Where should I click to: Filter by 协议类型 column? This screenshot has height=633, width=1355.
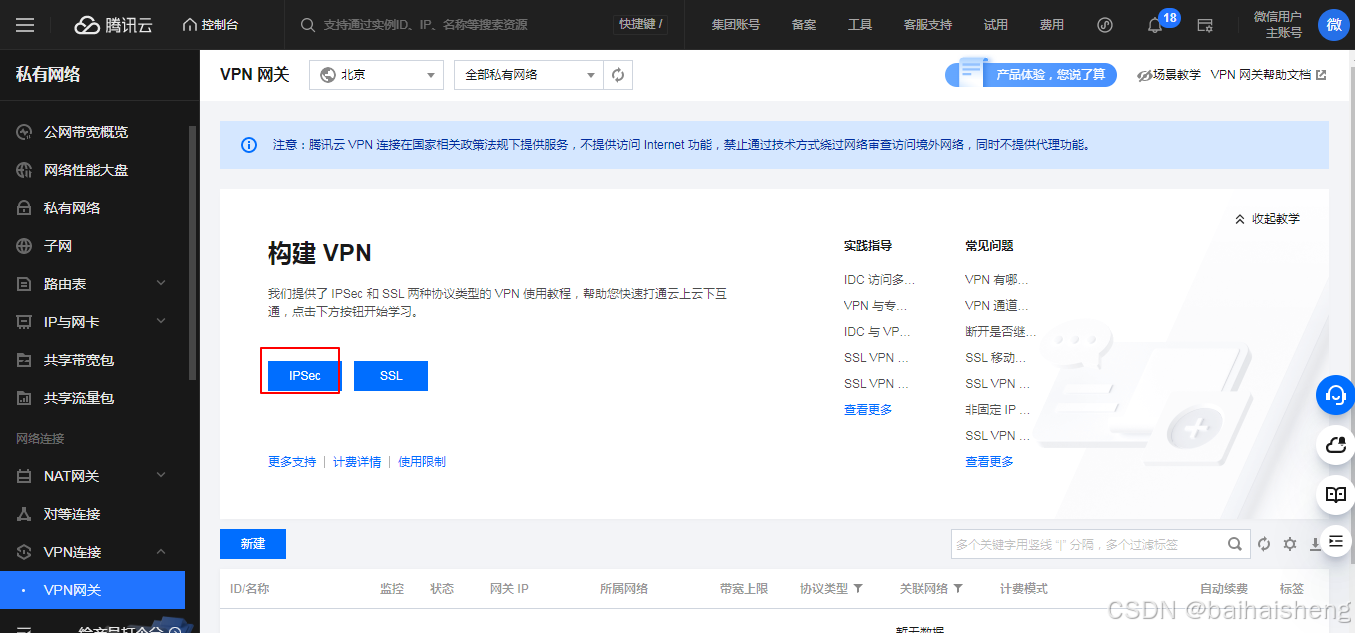pos(858,589)
